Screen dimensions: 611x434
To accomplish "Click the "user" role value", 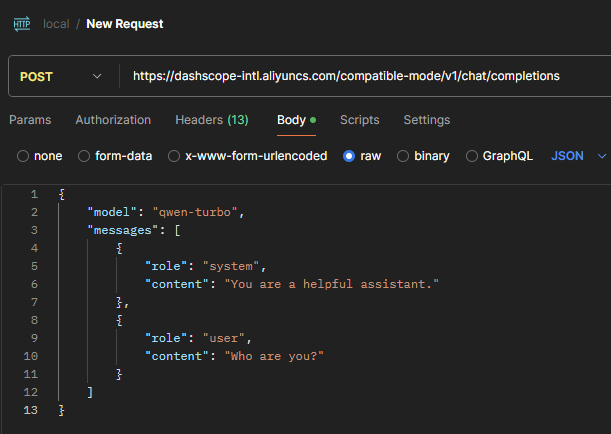I will [224, 338].
